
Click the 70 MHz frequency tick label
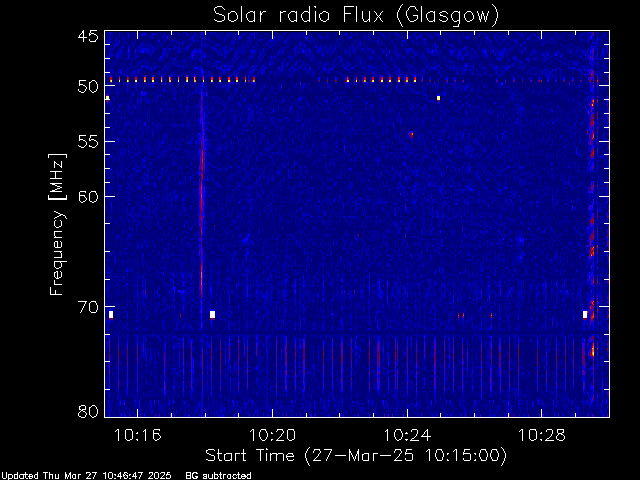[x=88, y=307]
